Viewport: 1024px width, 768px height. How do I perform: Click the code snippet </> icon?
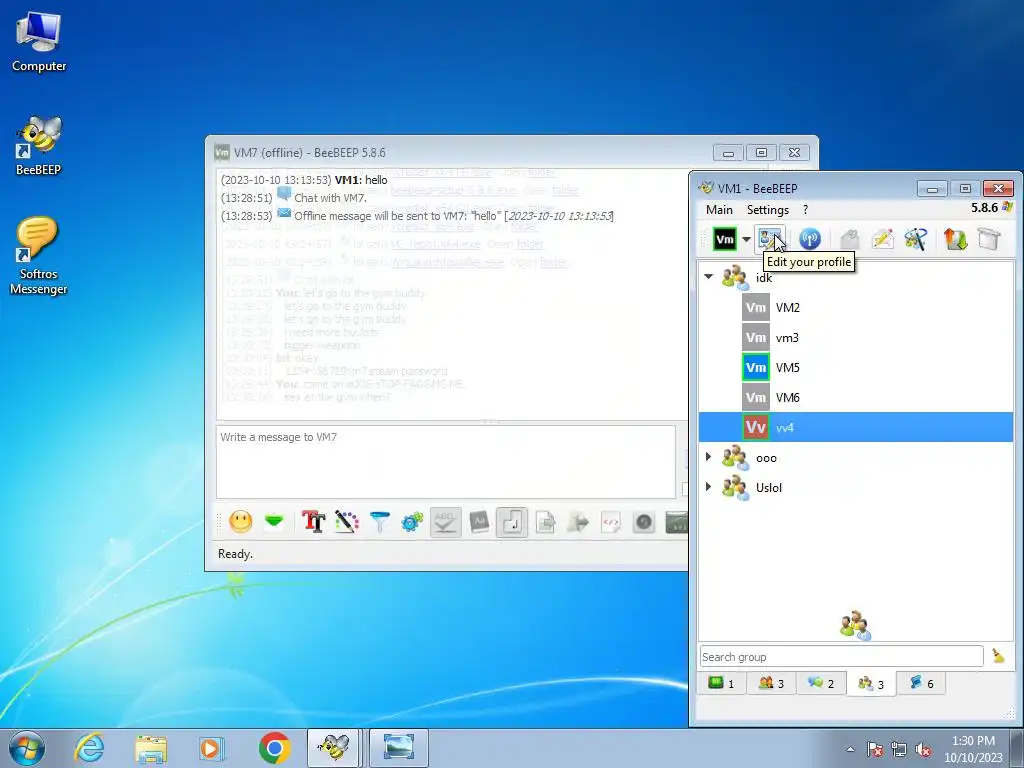[x=611, y=522]
